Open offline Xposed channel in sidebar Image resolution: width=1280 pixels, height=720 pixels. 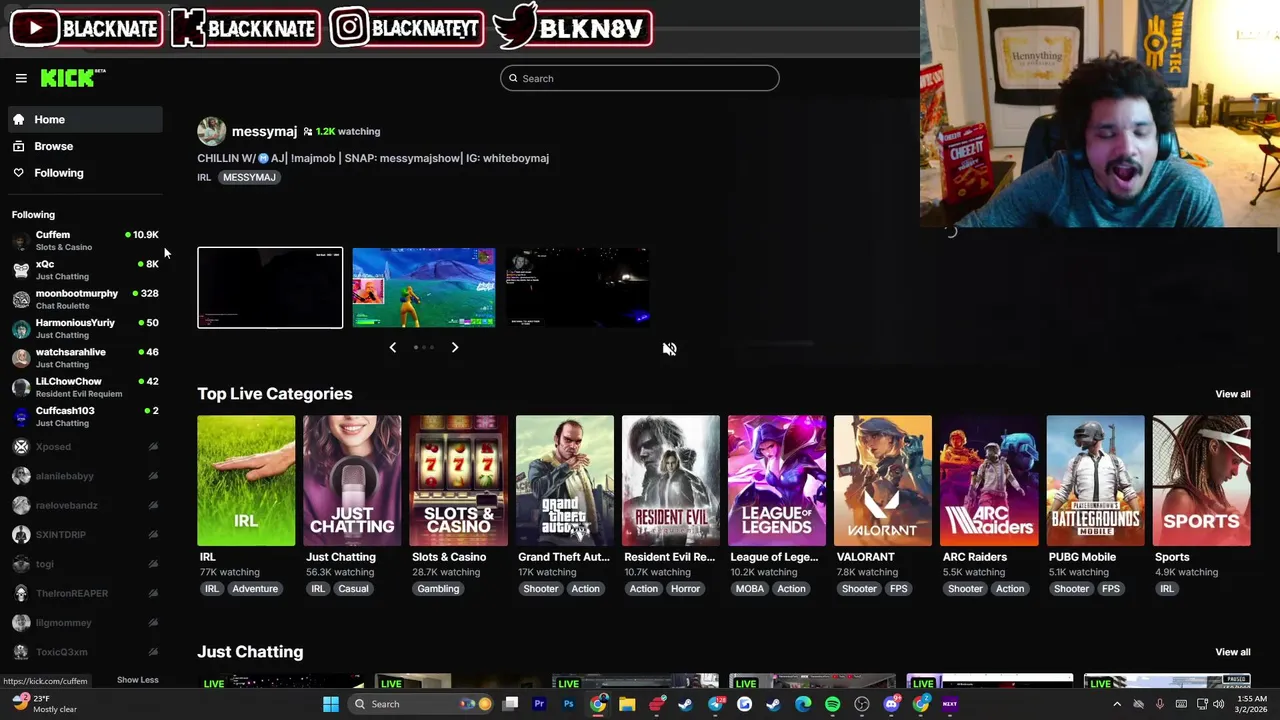[x=86, y=447]
